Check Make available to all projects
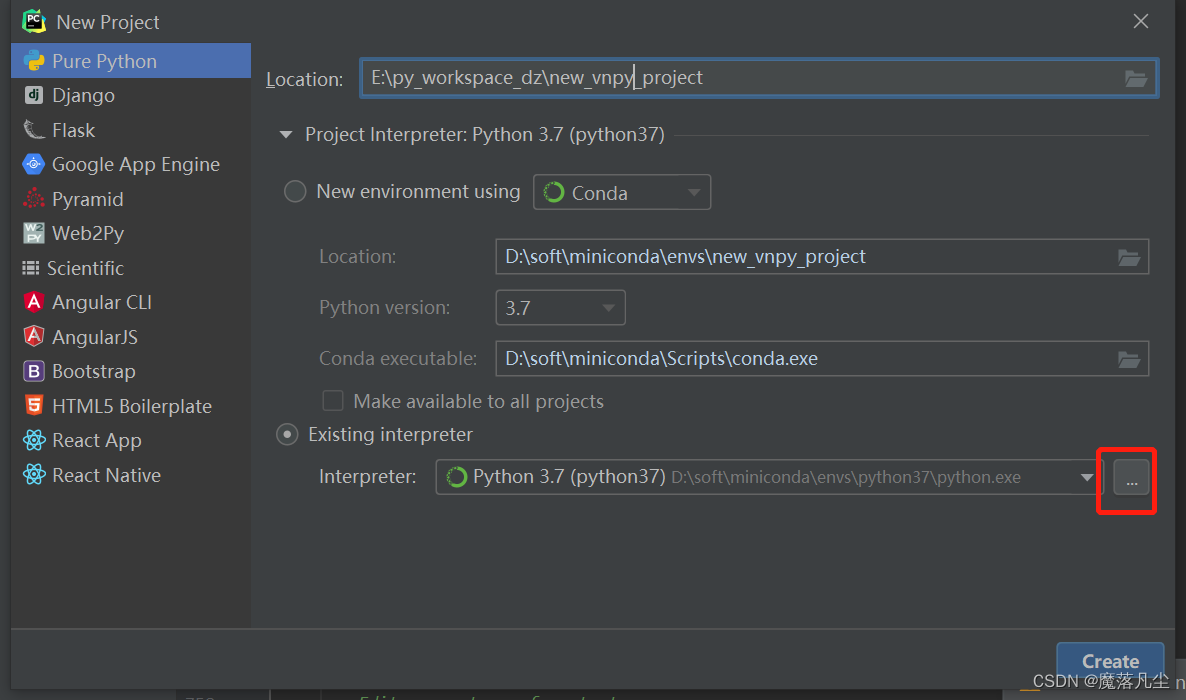This screenshot has width=1186, height=700. (333, 401)
